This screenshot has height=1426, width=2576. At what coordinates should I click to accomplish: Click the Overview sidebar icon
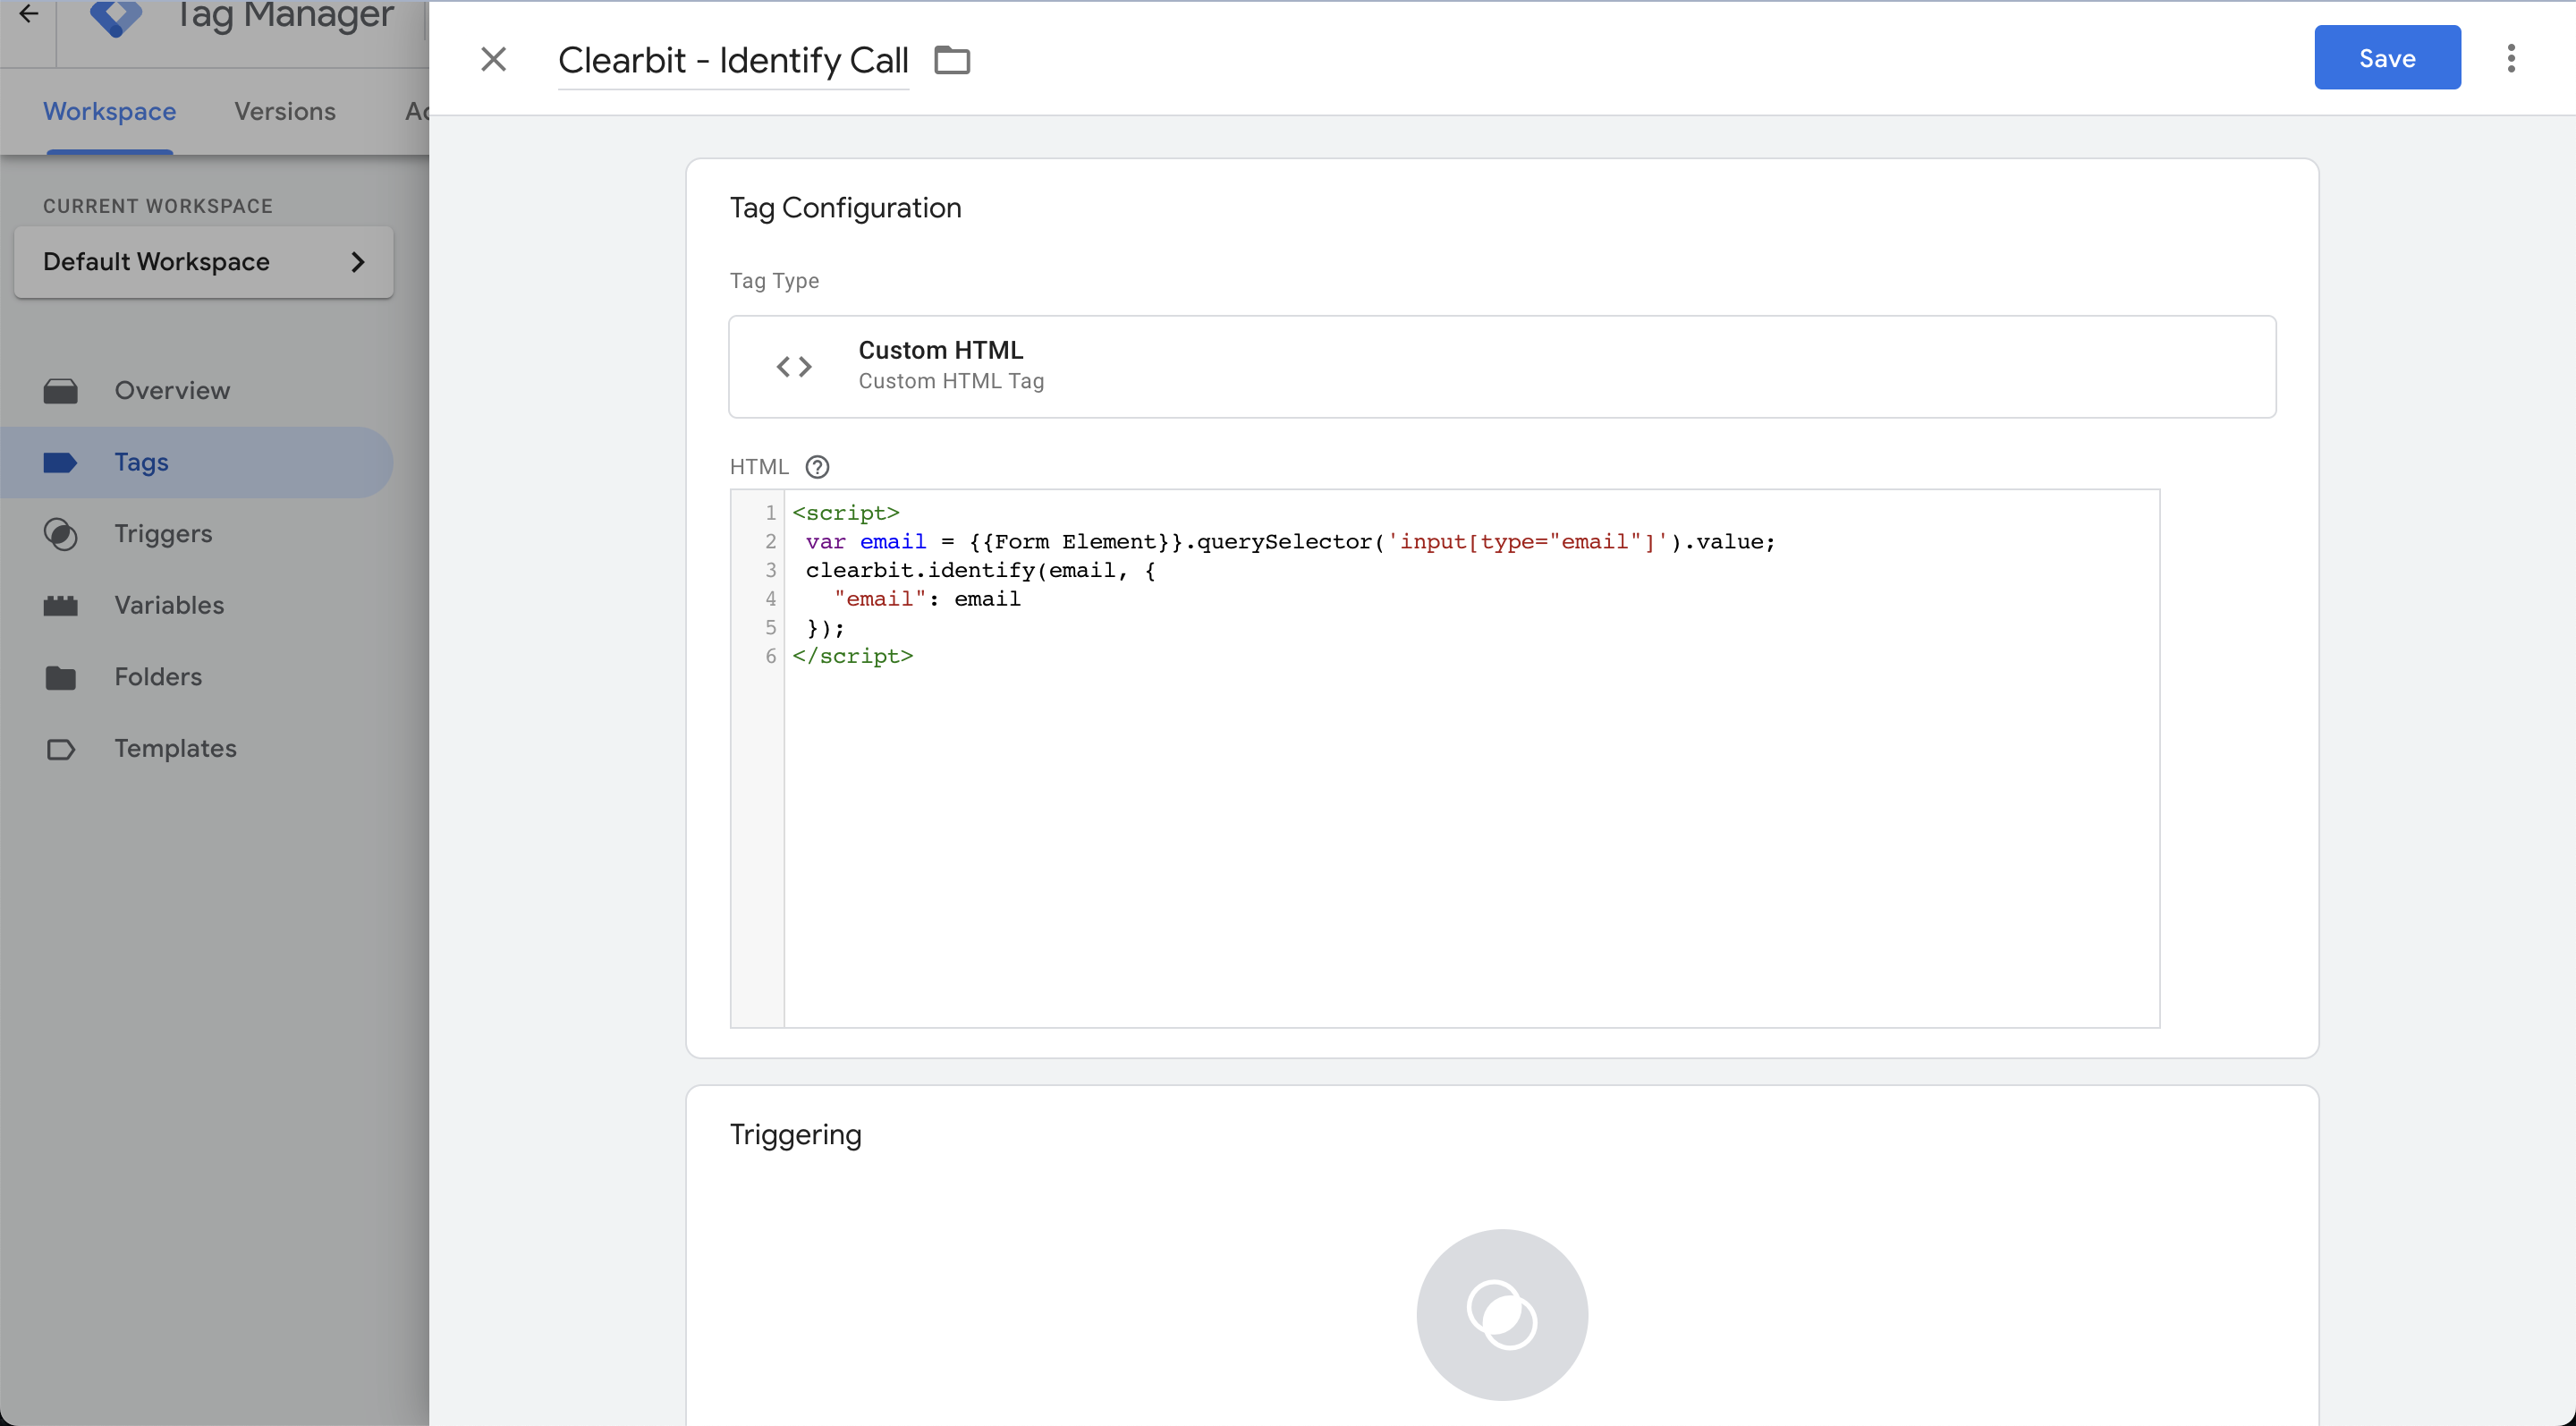coord(60,391)
